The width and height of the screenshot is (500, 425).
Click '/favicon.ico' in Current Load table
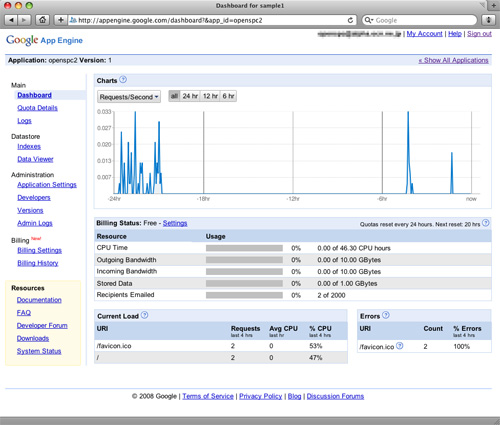click(114, 346)
